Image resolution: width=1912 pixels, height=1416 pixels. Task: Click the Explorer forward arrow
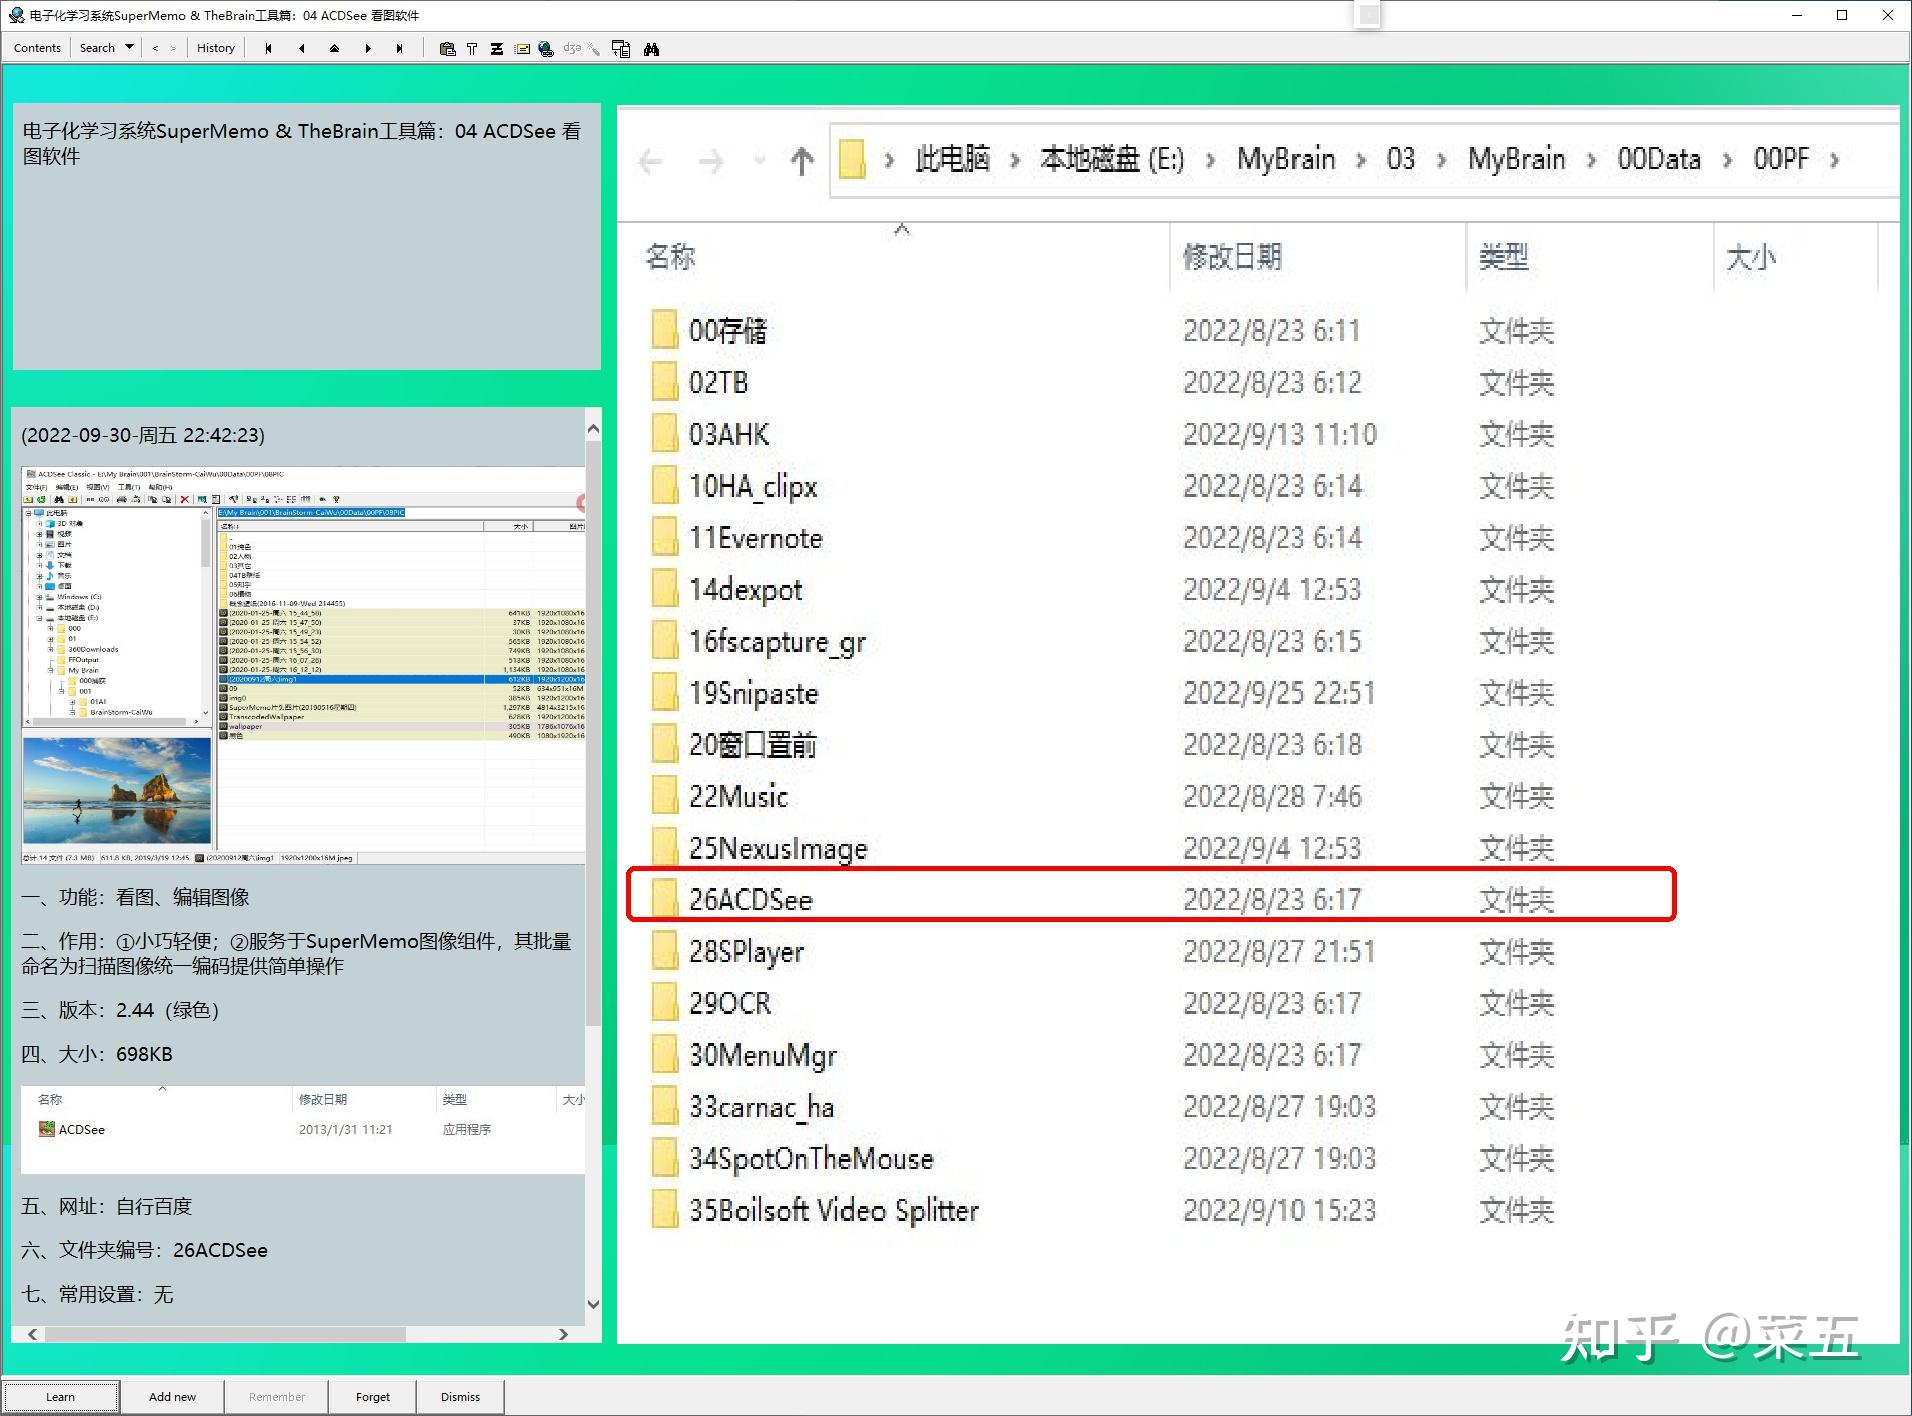(x=711, y=160)
